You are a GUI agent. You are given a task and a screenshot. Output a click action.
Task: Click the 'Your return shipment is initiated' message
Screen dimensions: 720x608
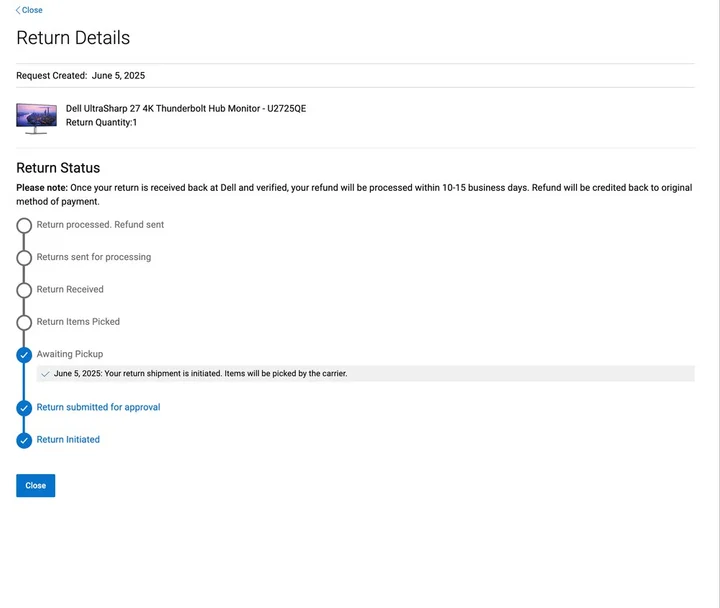pyautogui.click(x=200, y=373)
